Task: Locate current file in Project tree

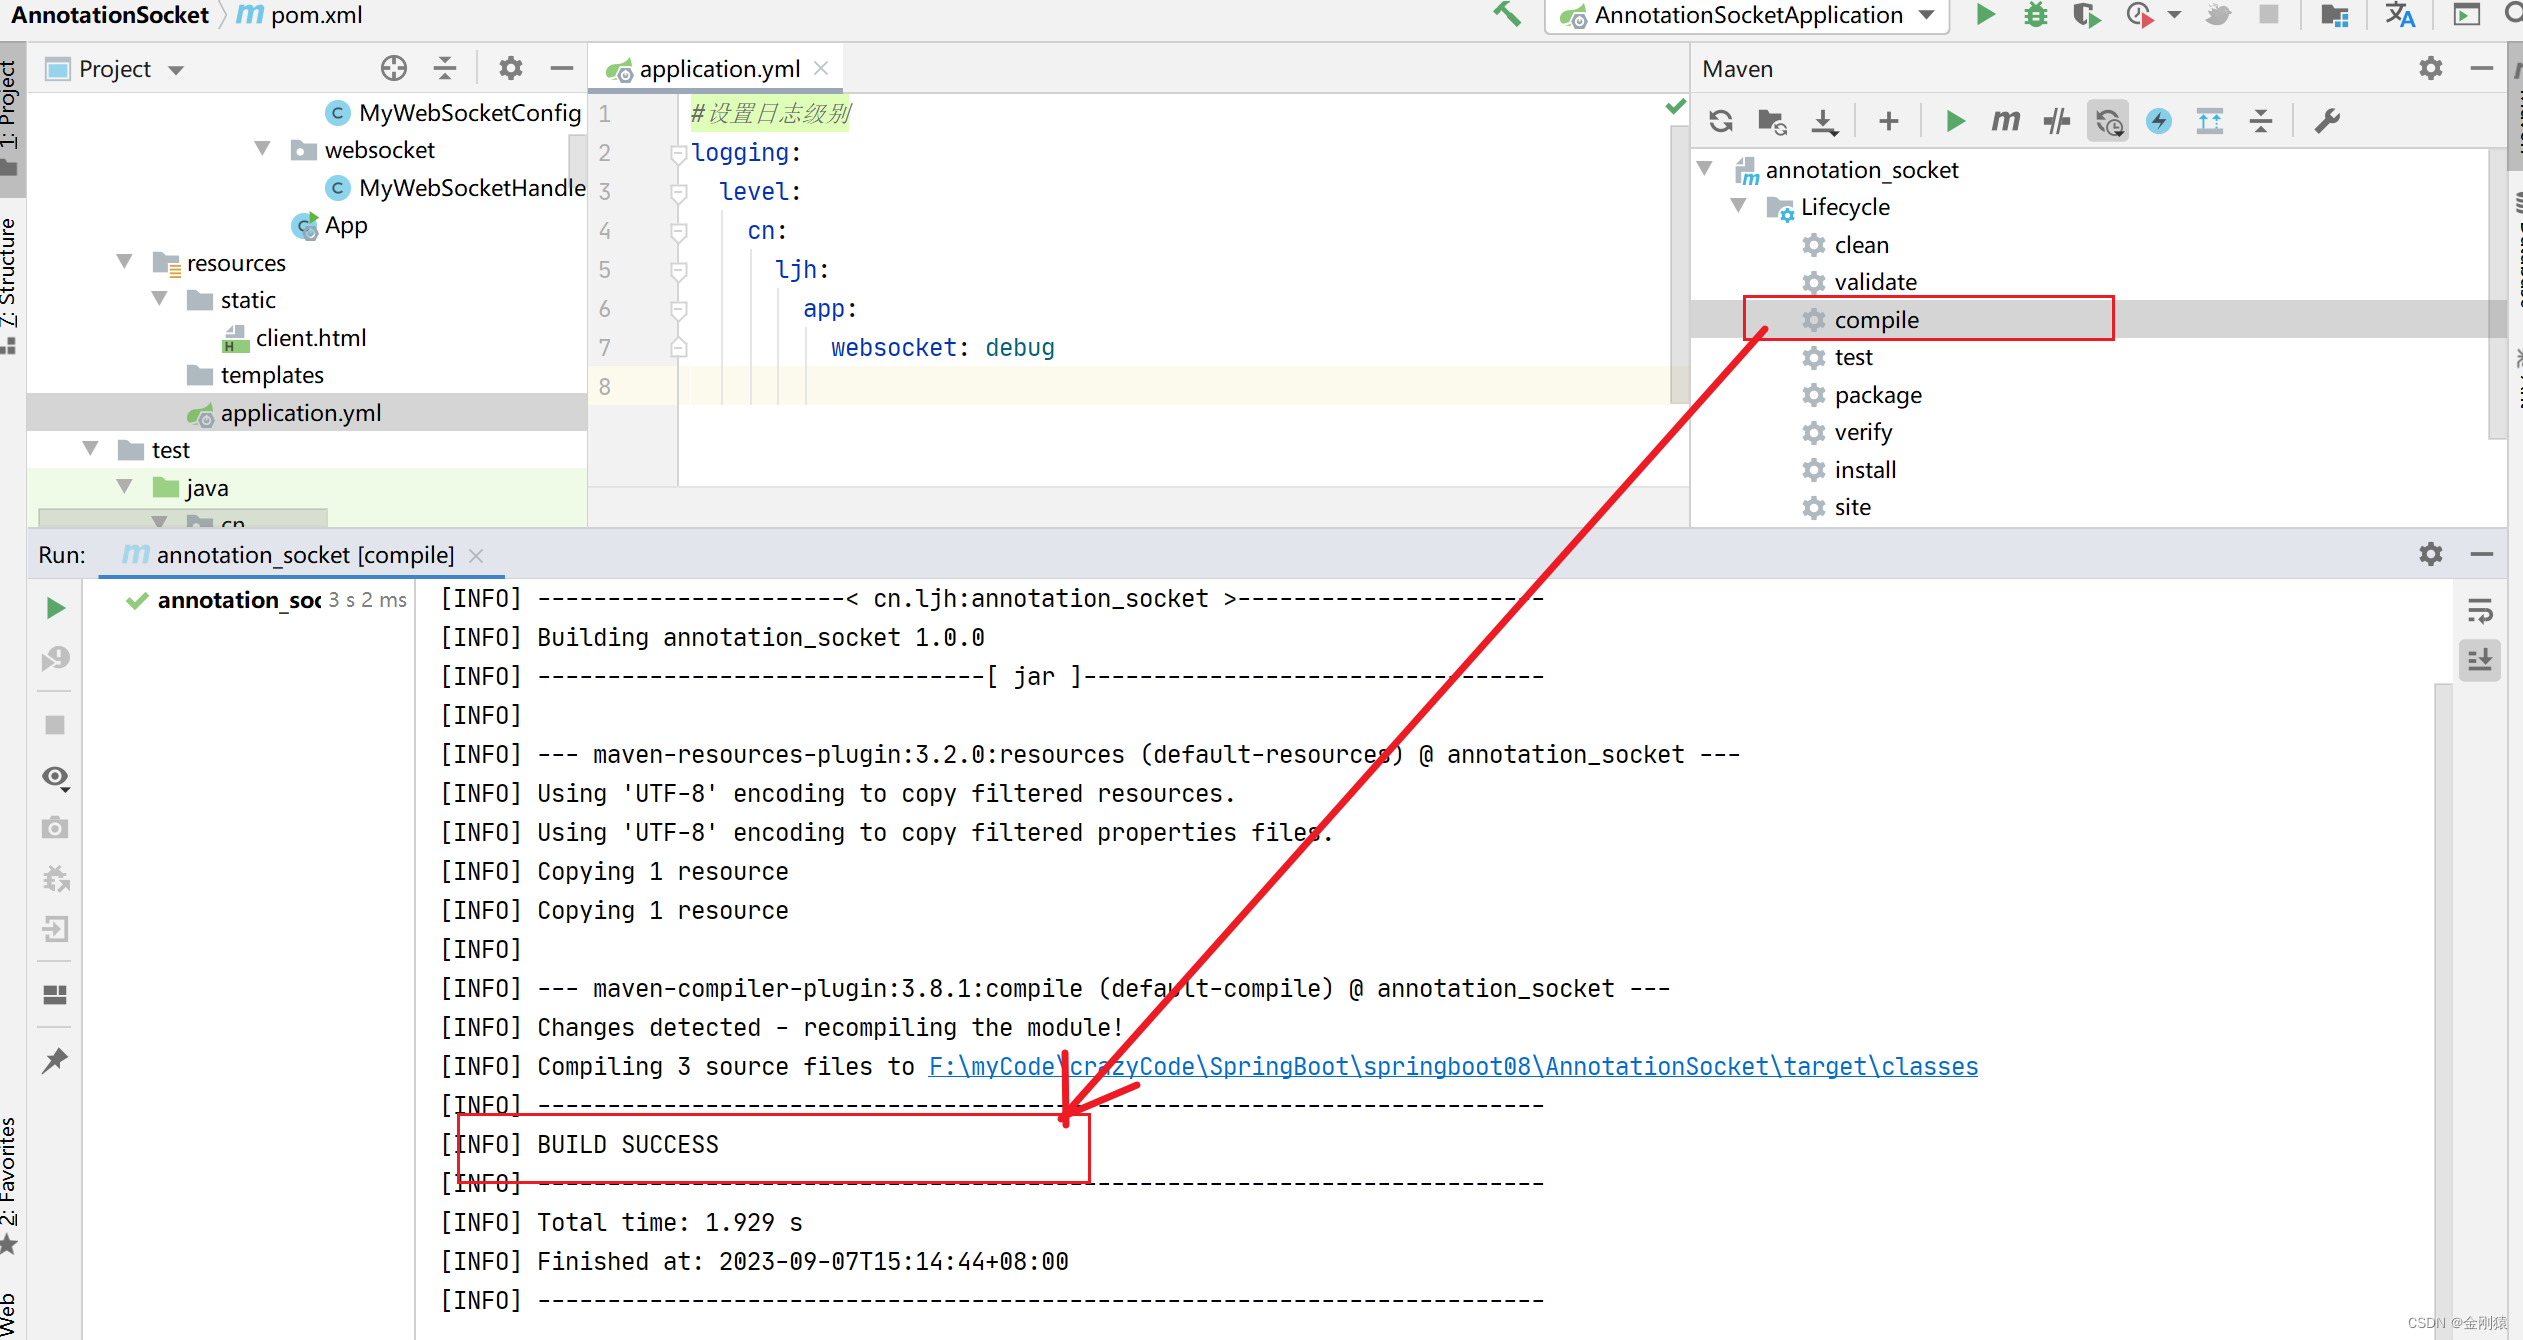Action: point(394,68)
